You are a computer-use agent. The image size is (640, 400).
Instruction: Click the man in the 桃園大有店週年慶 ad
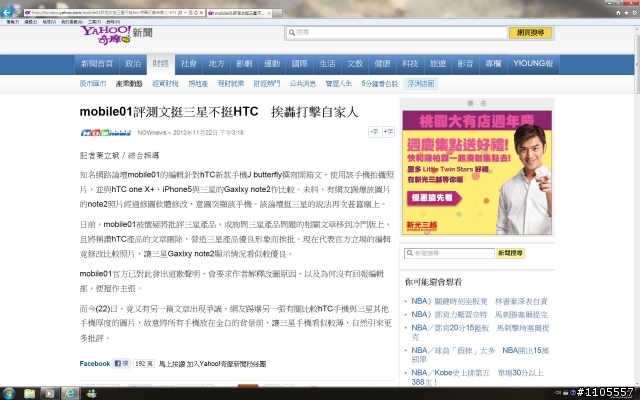(x=524, y=180)
